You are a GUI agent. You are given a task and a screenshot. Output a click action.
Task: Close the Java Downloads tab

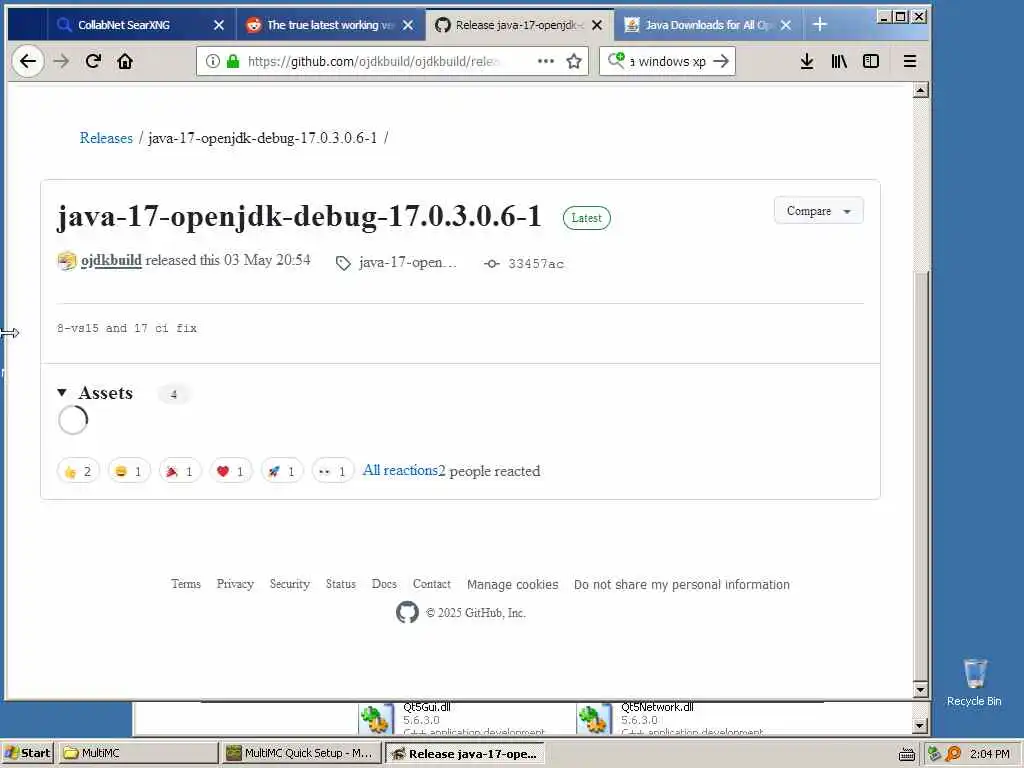(x=786, y=25)
